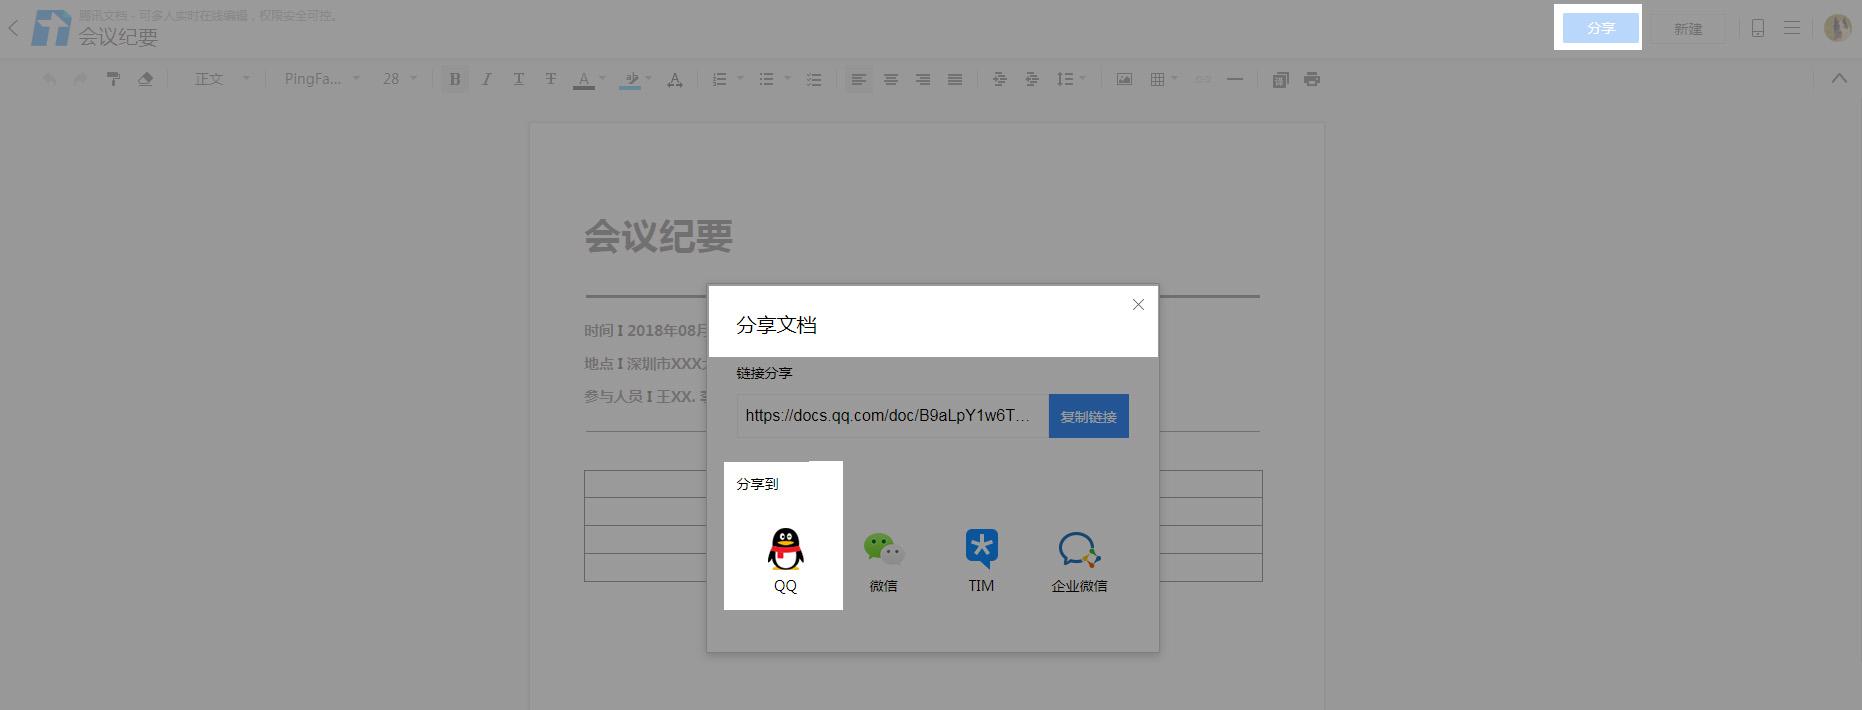The image size is (1862, 710).
Task: Apply the text highlight color
Action: pyautogui.click(x=630, y=79)
